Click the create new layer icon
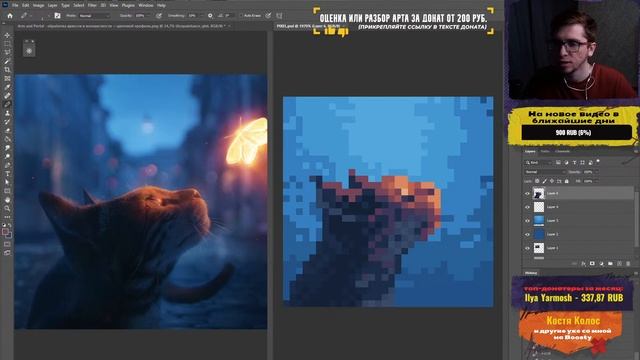 (x=619, y=263)
